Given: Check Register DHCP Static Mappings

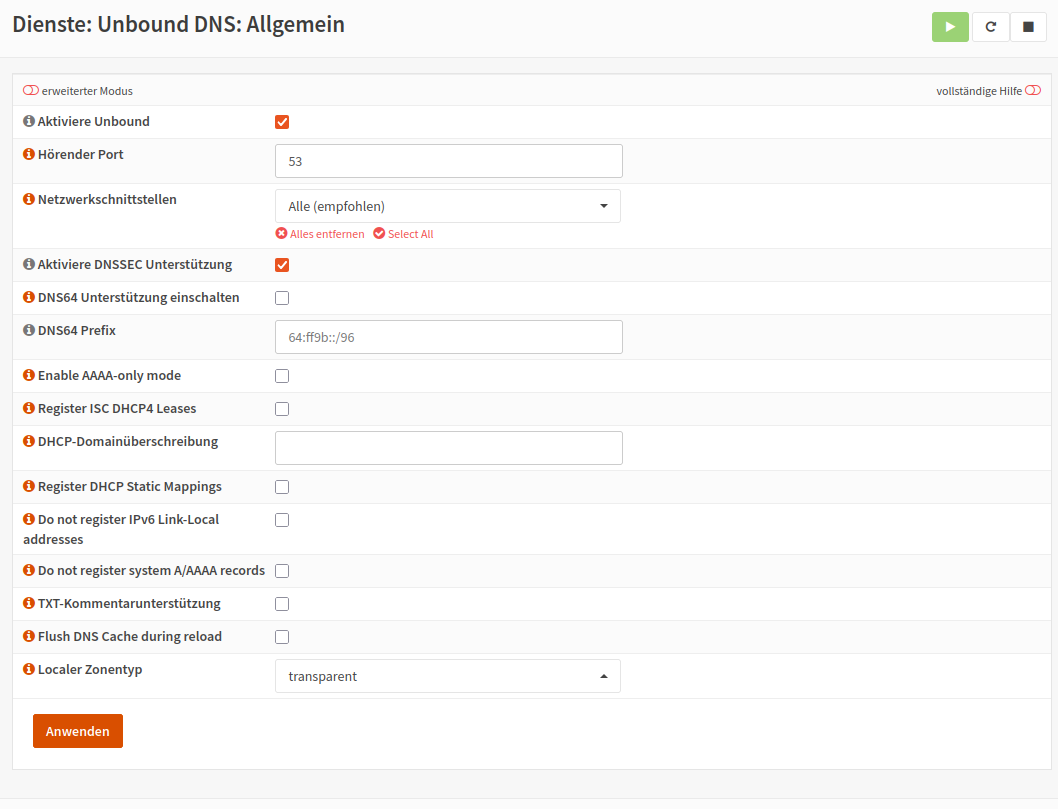Looking at the screenshot, I should [282, 487].
